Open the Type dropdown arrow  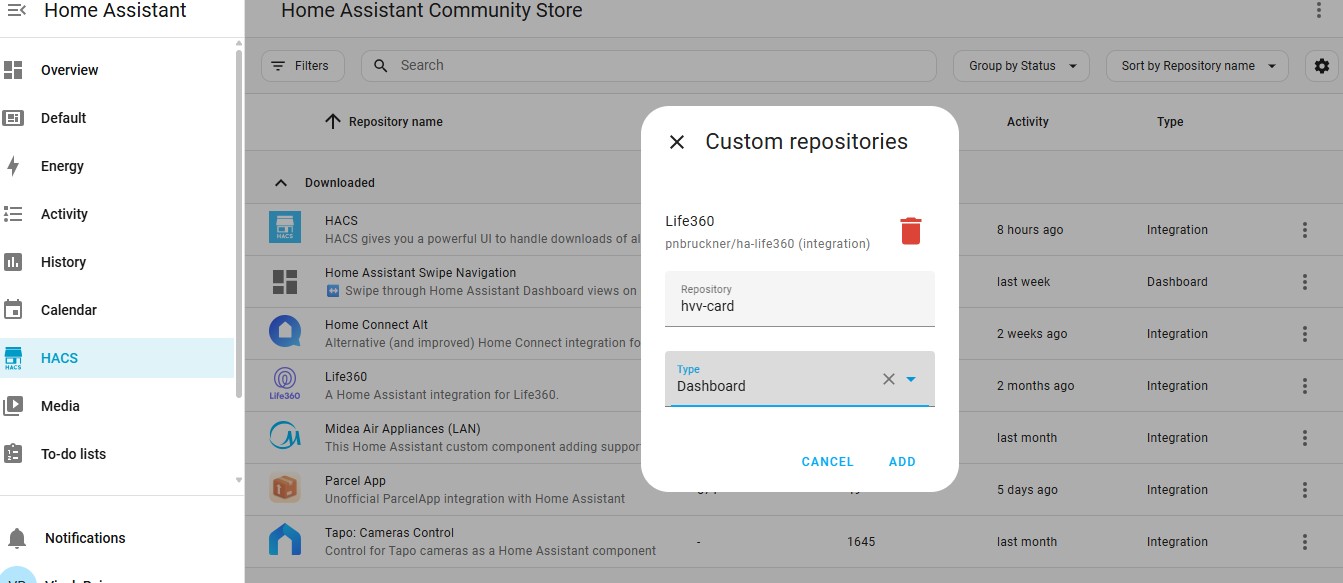point(911,379)
